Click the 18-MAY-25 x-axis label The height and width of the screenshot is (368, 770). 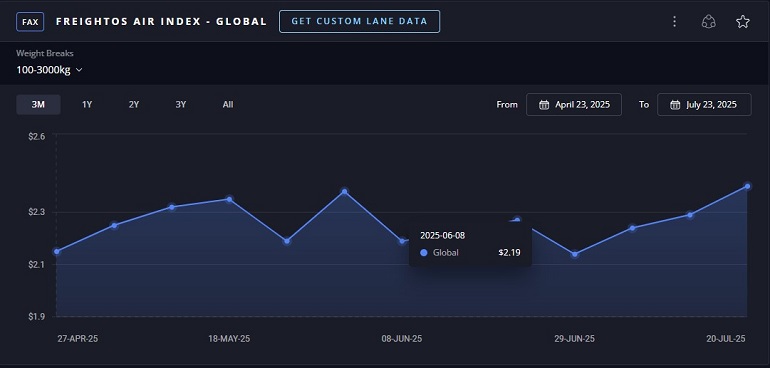tap(229, 339)
